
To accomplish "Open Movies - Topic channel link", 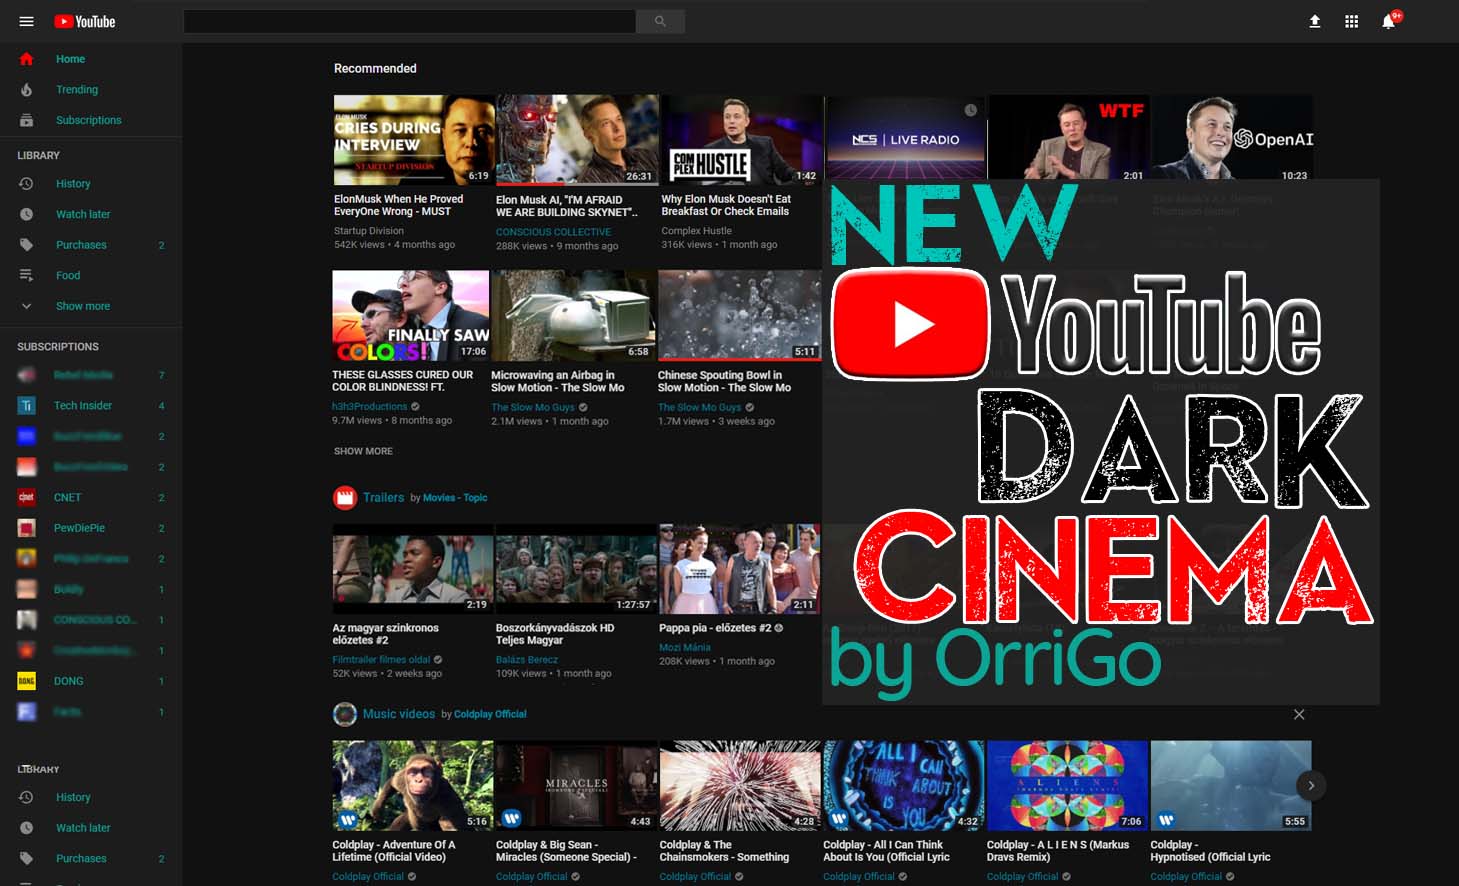I will pos(455,498).
